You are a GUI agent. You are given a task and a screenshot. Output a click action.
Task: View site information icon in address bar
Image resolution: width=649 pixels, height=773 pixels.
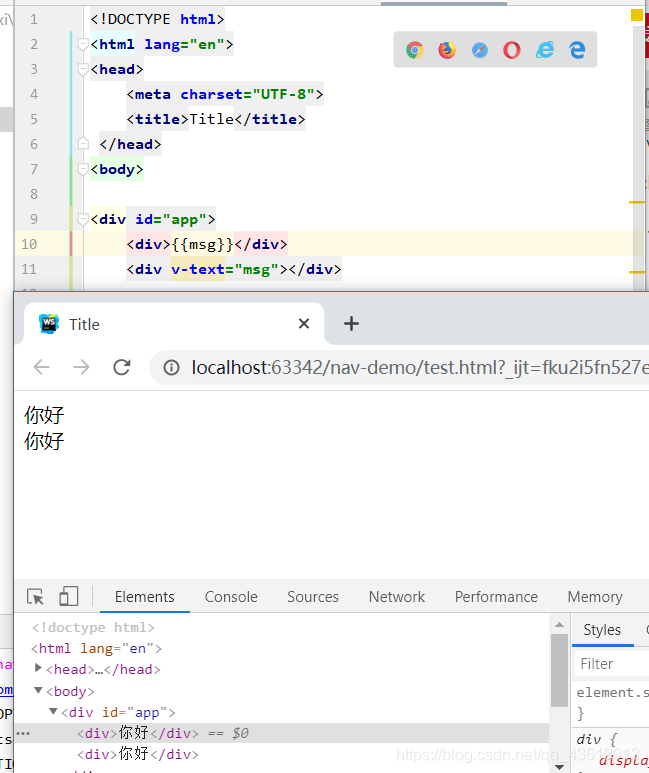pyautogui.click(x=171, y=367)
